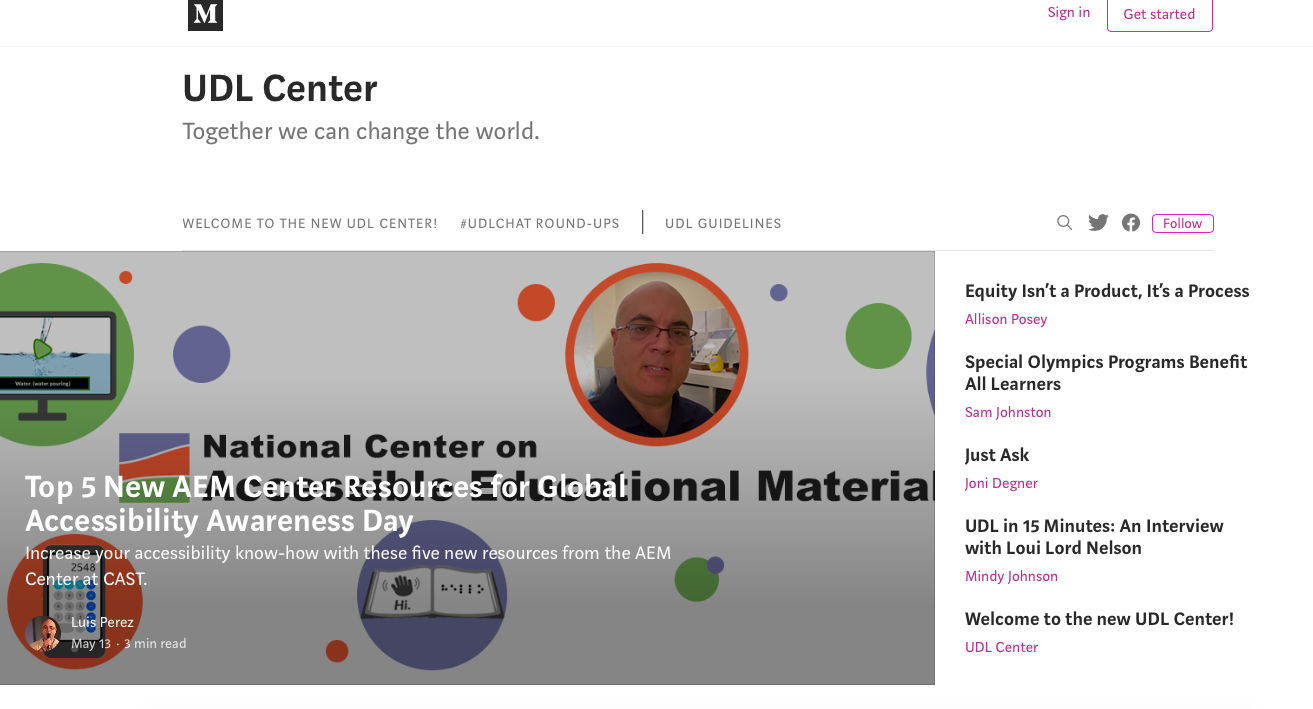Click the Follow button
Image resolution: width=1313 pixels, height=709 pixels.
coord(1182,223)
